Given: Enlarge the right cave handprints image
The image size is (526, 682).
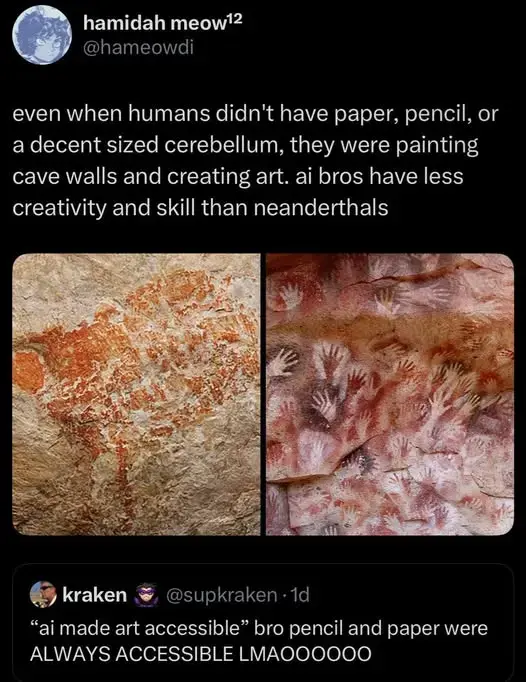Looking at the screenshot, I should (390, 394).
